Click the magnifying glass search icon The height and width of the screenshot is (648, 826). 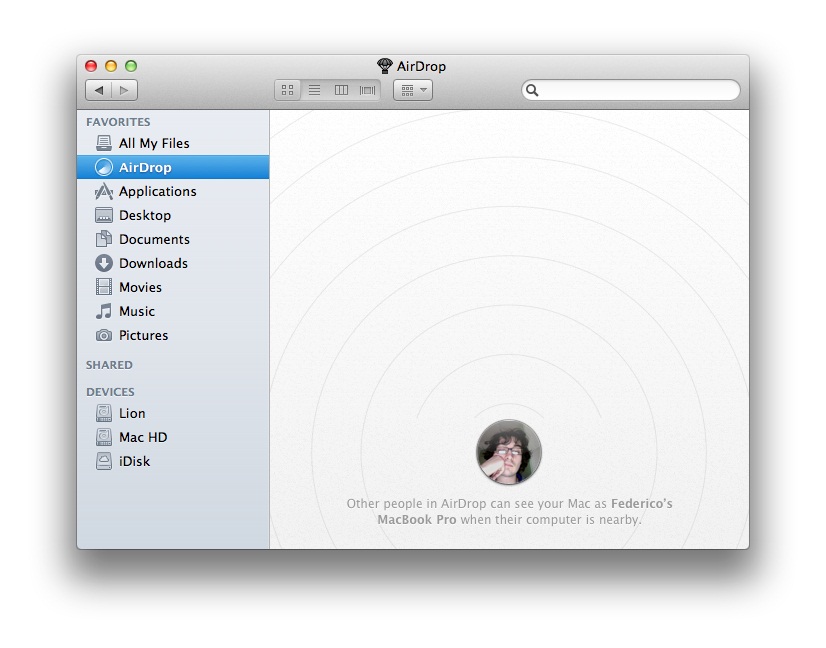[532, 90]
